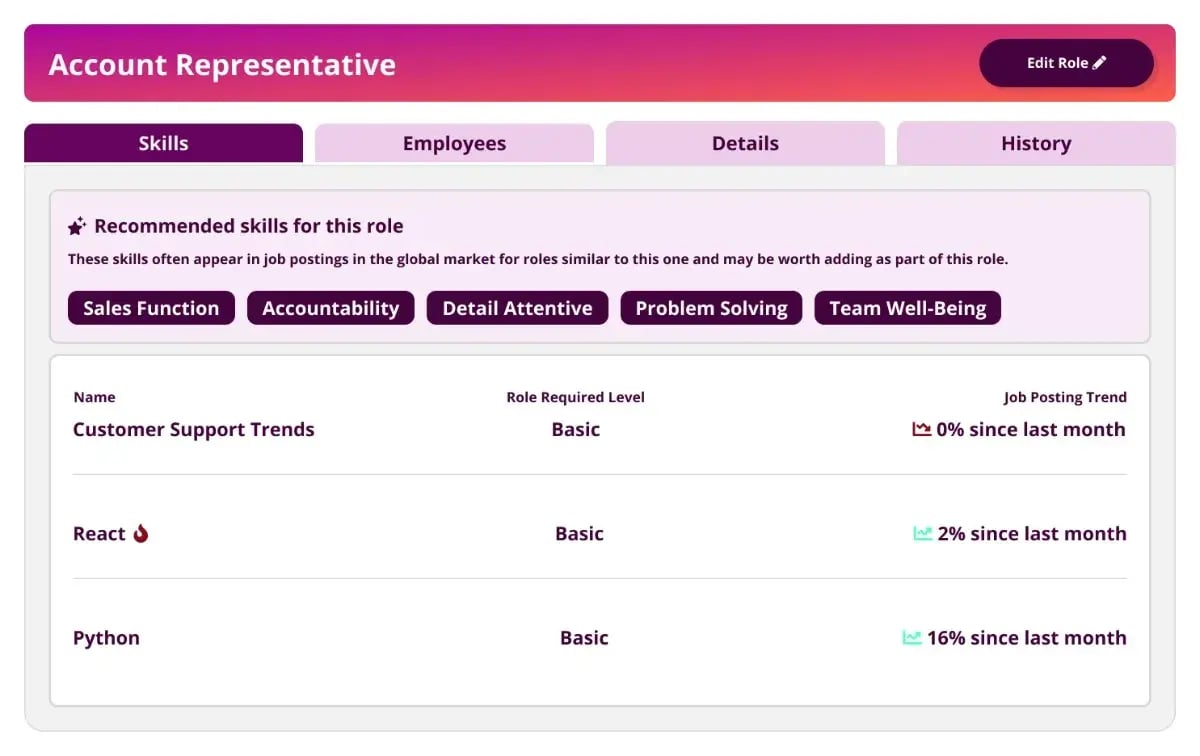Click the Basic level for Python

[x=584, y=637]
